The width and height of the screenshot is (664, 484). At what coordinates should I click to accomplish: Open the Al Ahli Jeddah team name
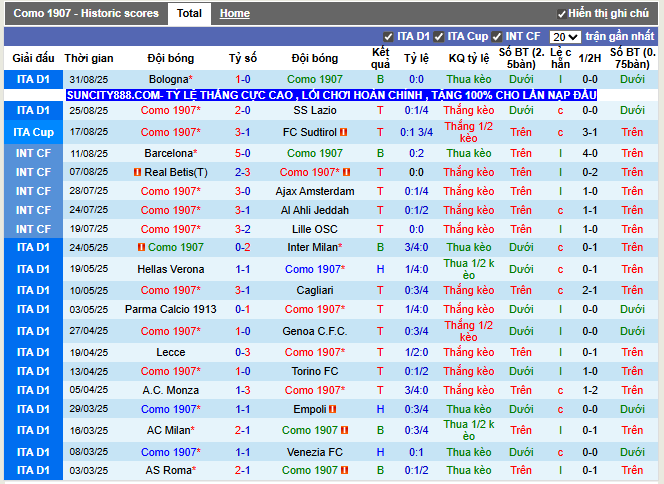[x=315, y=210]
